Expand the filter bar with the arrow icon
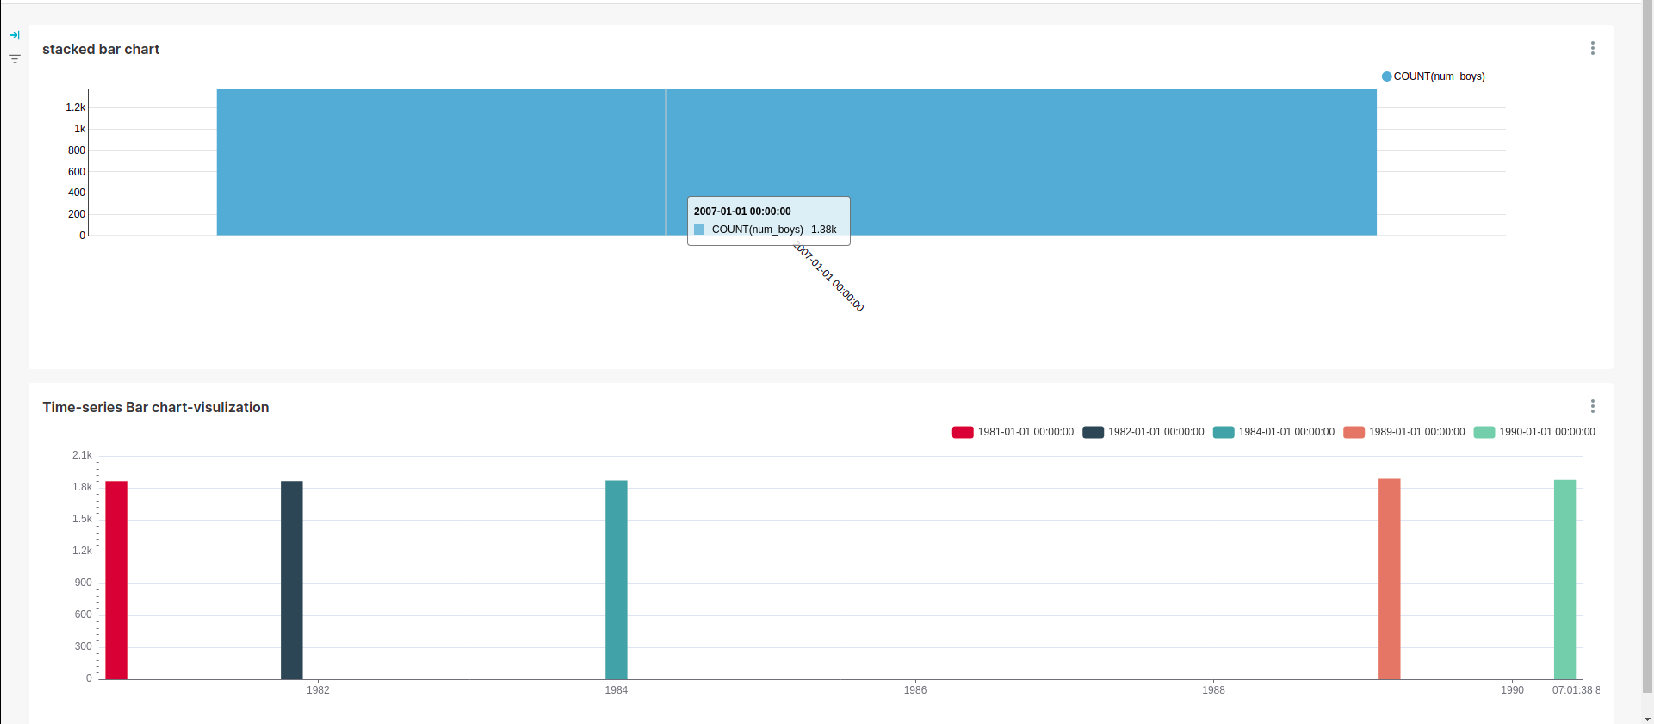The width and height of the screenshot is (1654, 724). (x=15, y=35)
